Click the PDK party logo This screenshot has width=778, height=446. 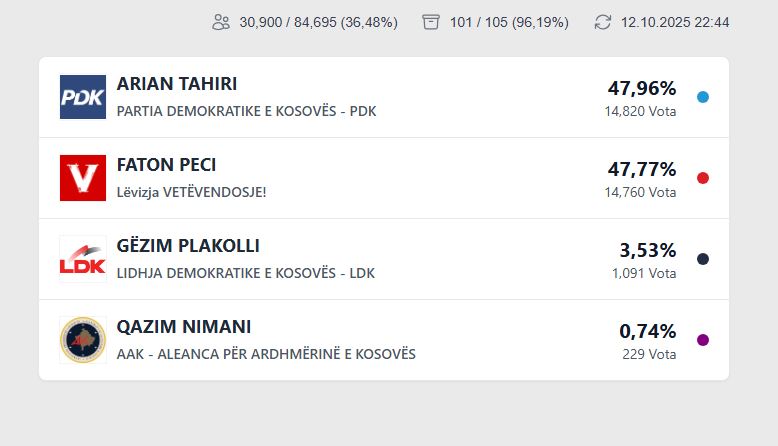(83, 97)
